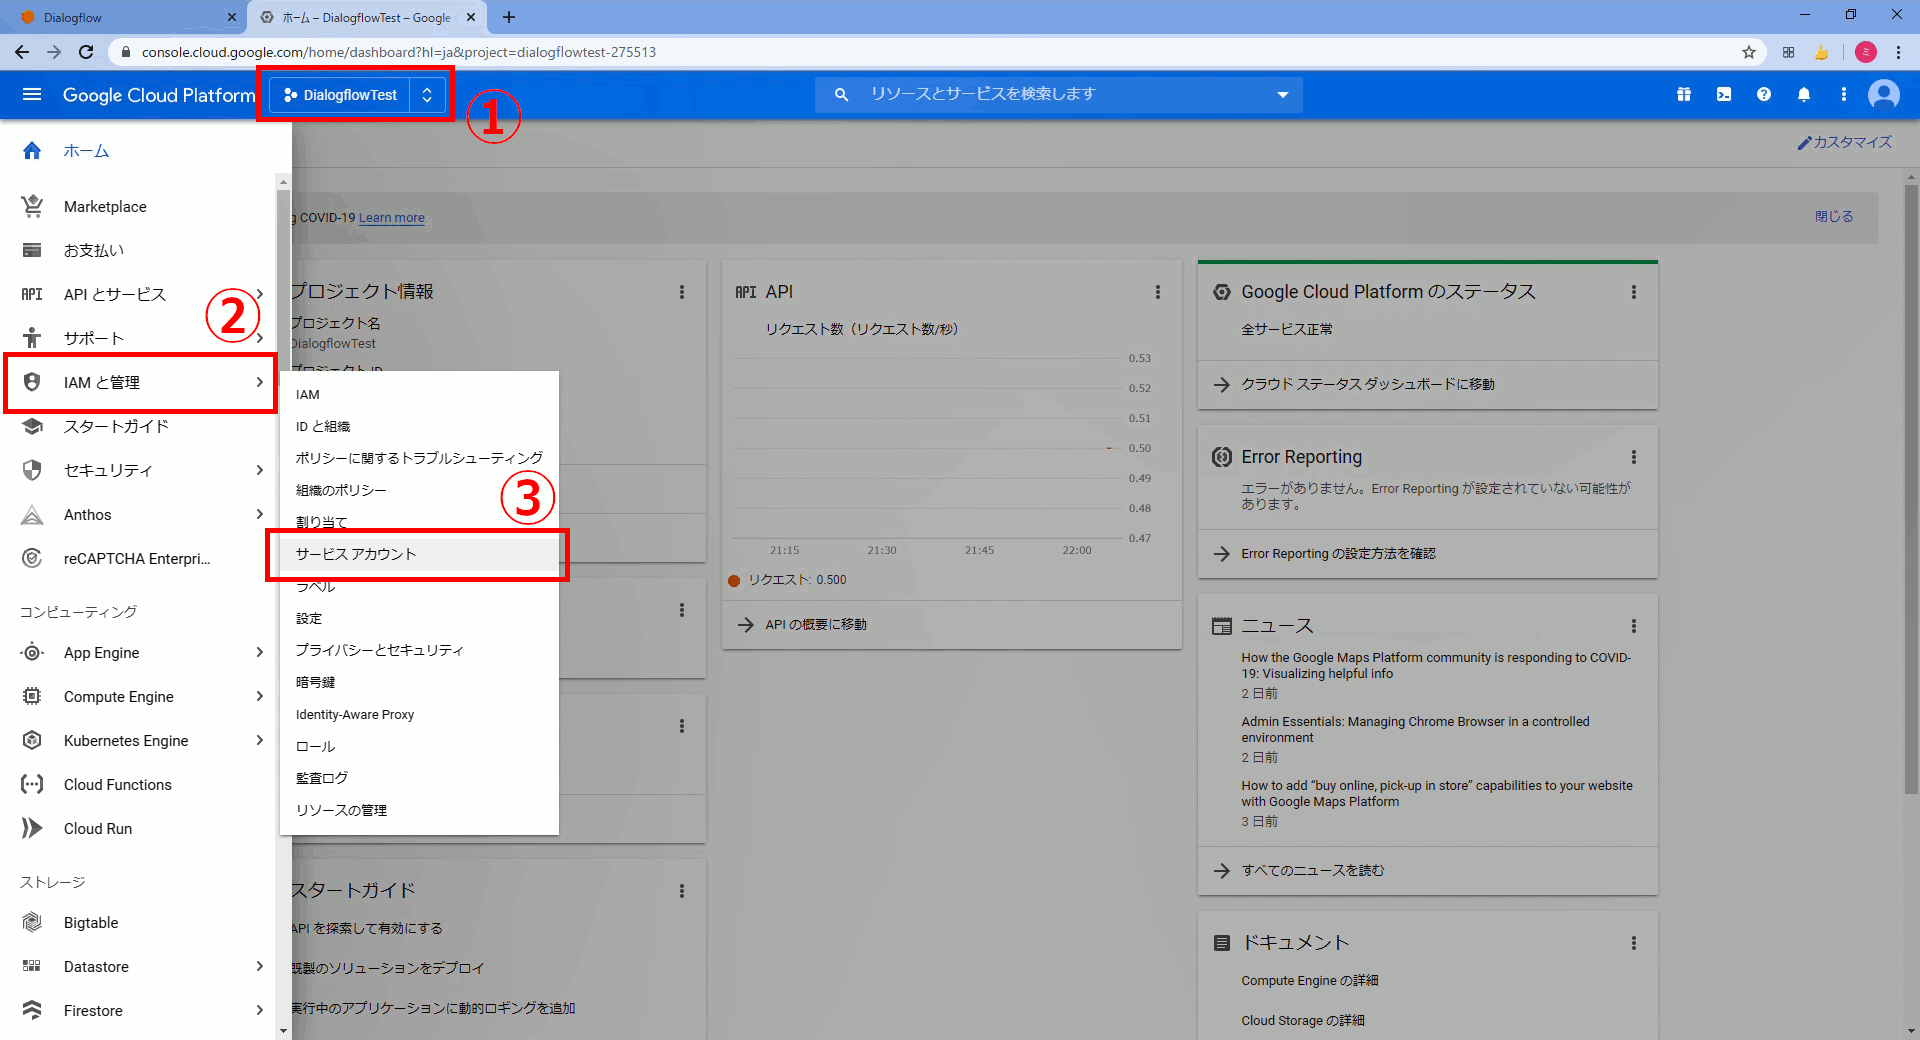Select IAM in the submenu

click(x=419, y=394)
